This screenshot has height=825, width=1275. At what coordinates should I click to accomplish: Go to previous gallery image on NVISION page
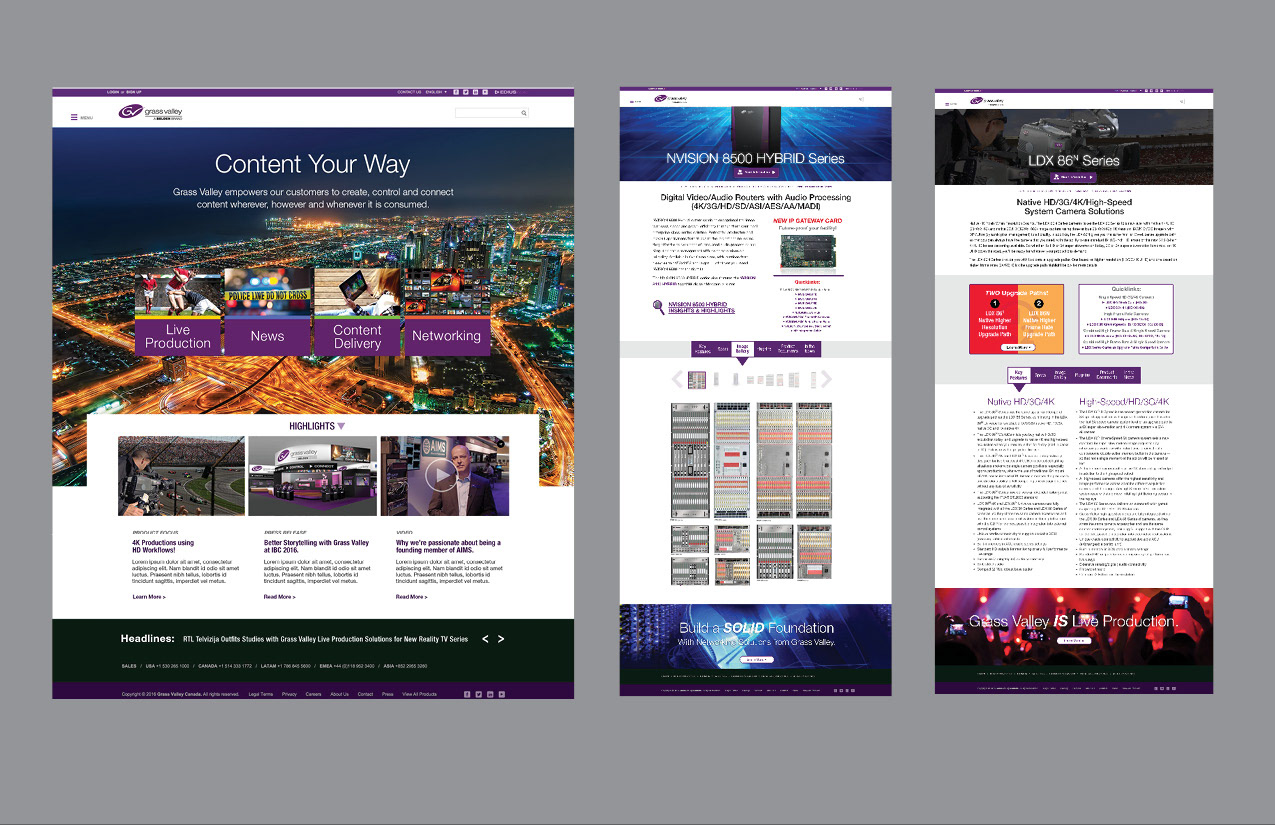tap(677, 379)
